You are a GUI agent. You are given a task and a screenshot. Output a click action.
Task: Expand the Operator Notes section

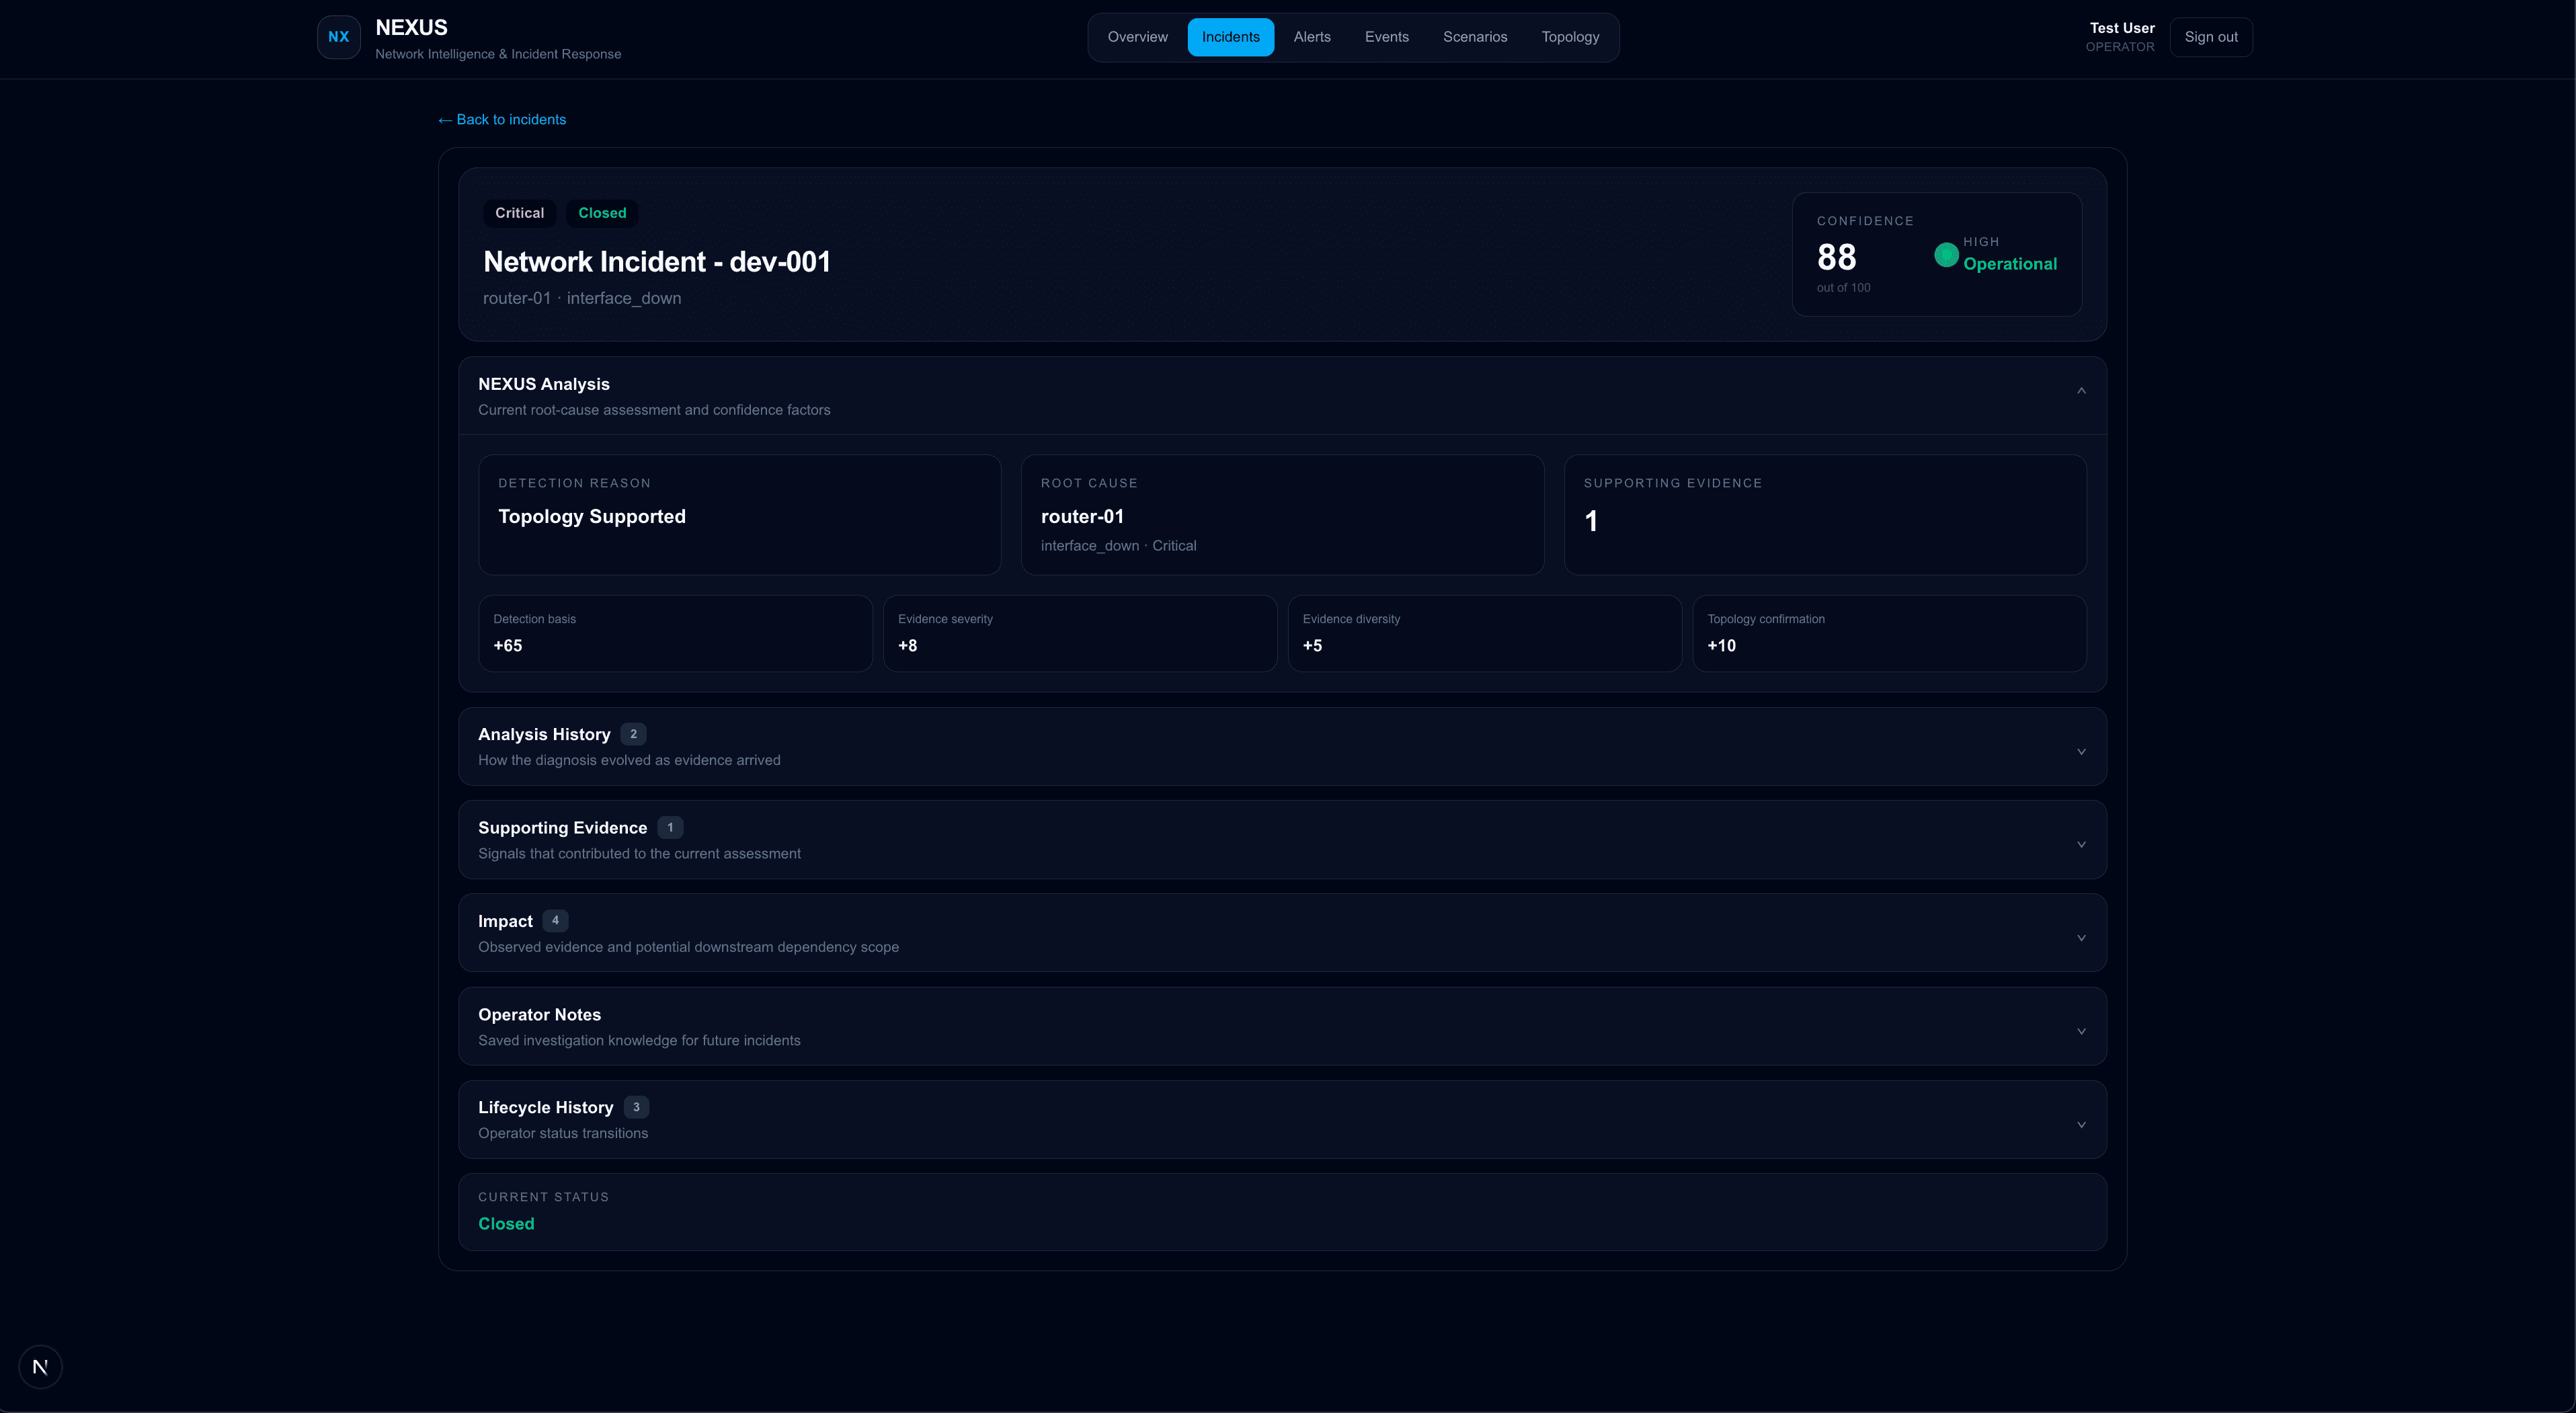(1282, 1026)
